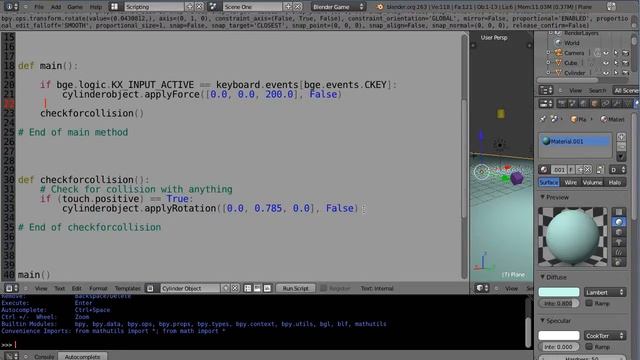Select the Volume material type
The image size is (640, 360).
pos(592,182)
